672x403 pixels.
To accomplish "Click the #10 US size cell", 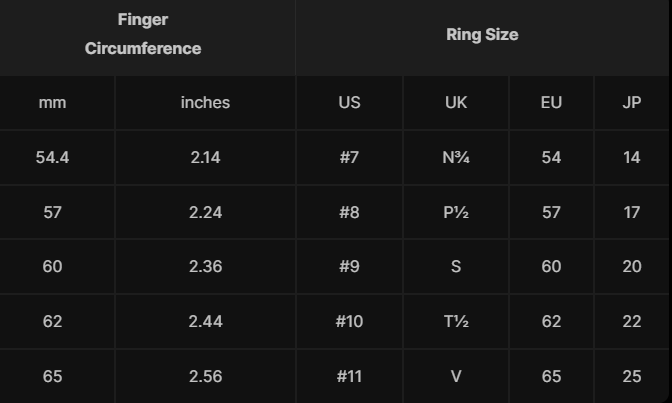I will click(x=349, y=321).
